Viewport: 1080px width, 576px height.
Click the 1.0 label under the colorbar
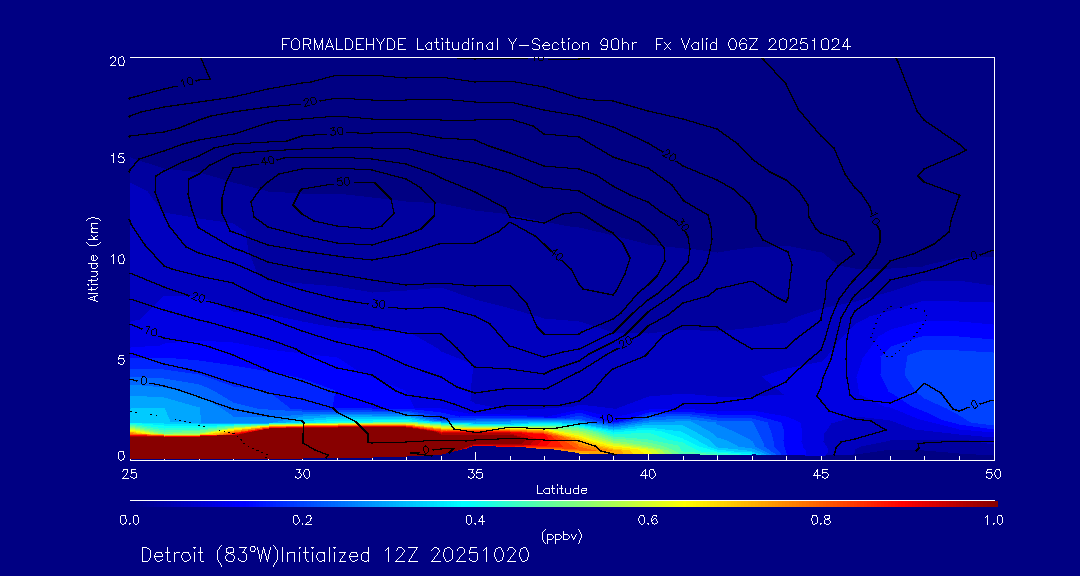tap(994, 520)
